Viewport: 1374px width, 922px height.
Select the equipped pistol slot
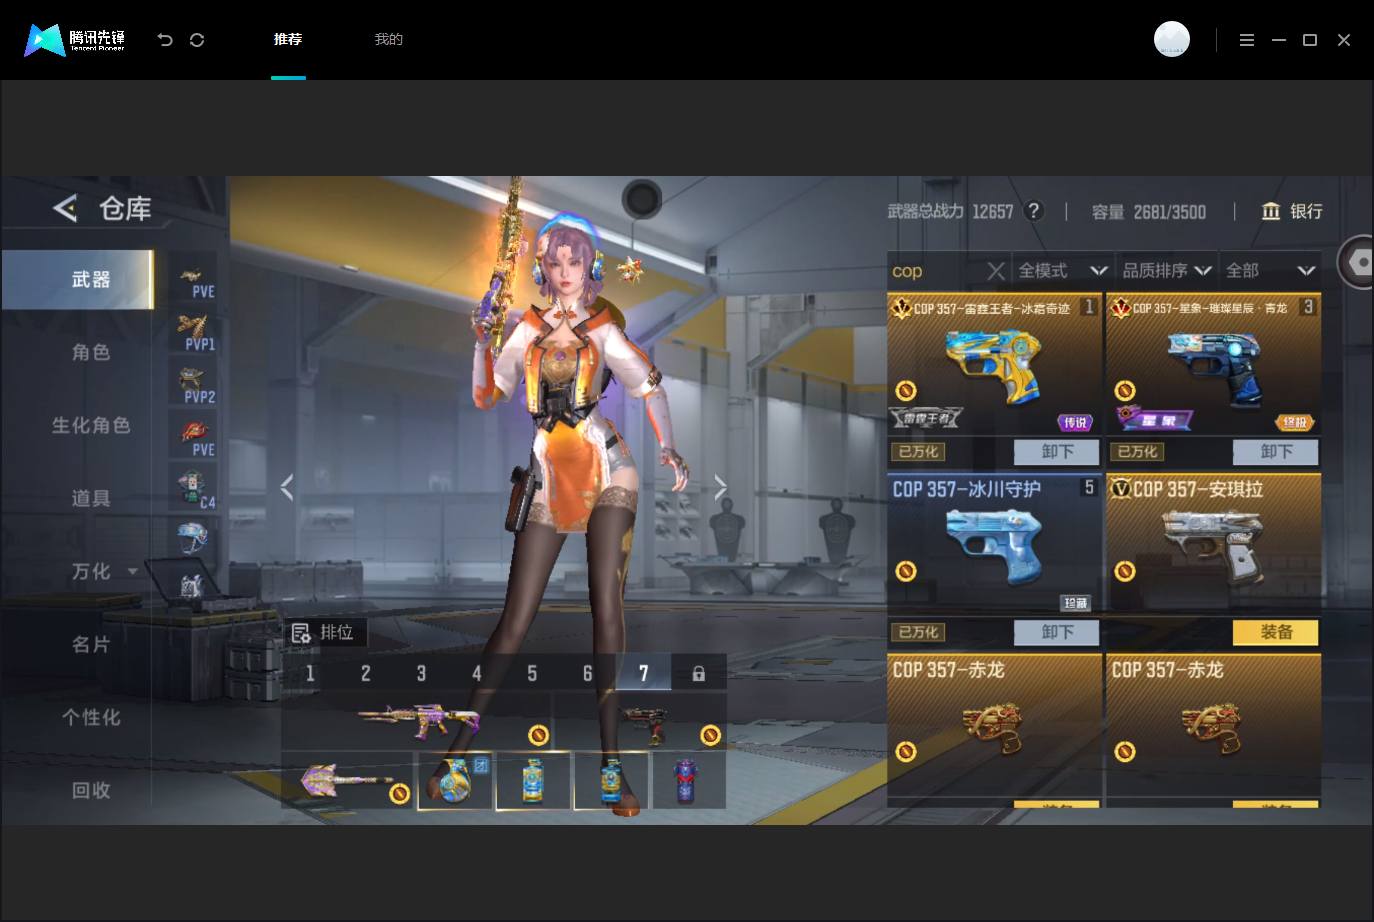pos(641,720)
